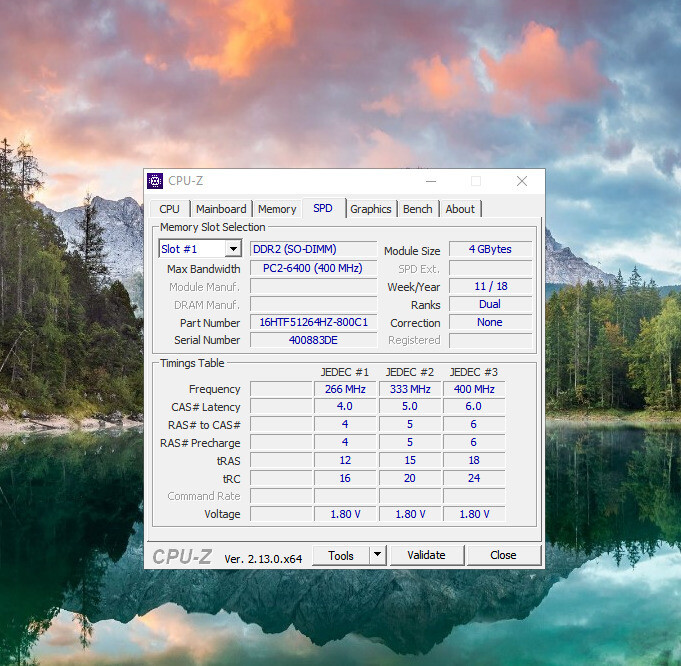Click the Dual ranks value
This screenshot has width=681, height=666.
click(490, 304)
